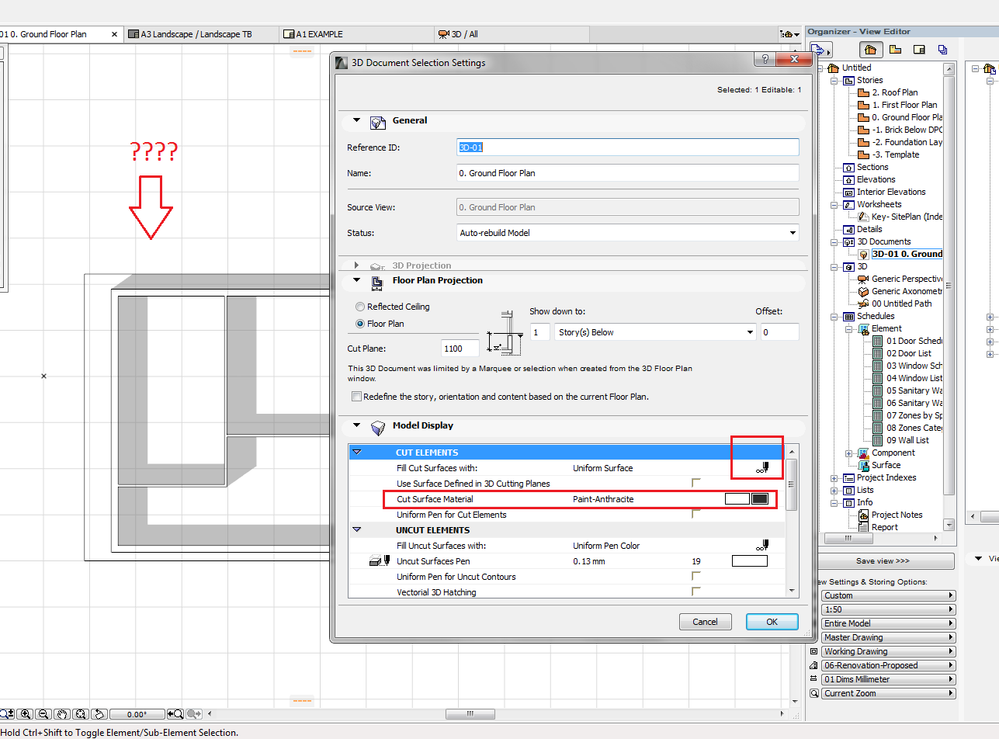Click chain icon in Fill Uncut Surfaces row

pos(763,545)
